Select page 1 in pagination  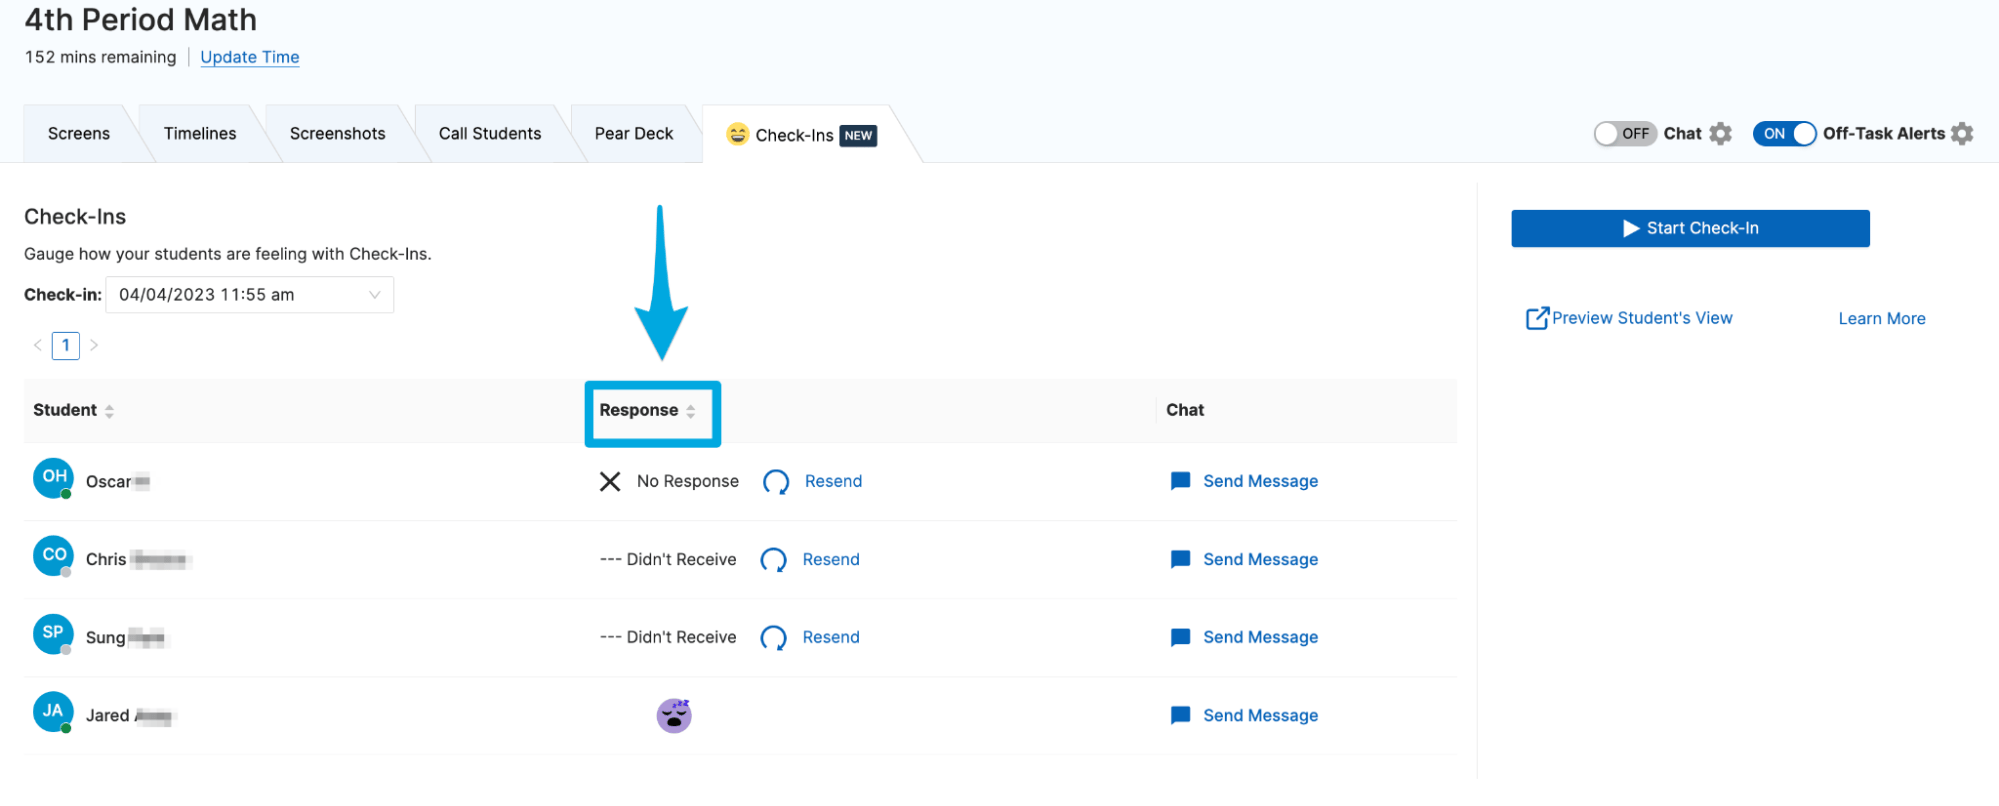pos(66,345)
